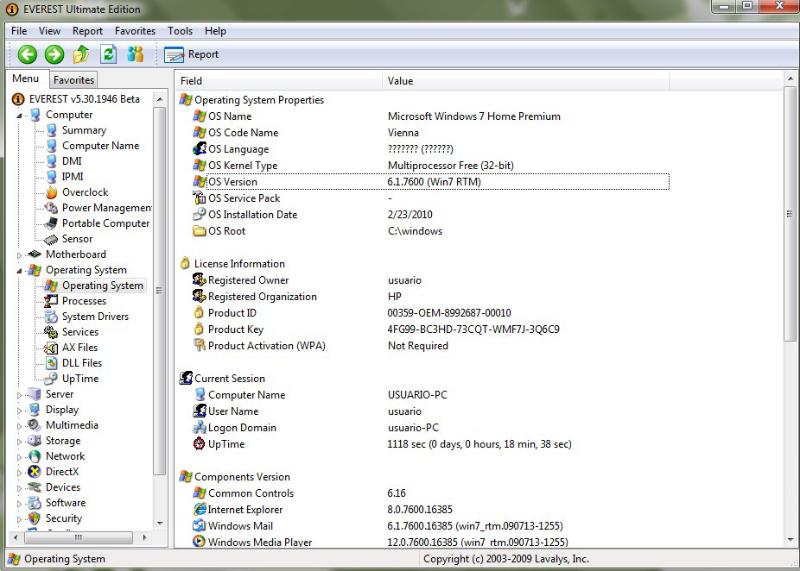Refresh the page with the toolbar icon
Screen dimensions: 800x571
click(x=108, y=54)
